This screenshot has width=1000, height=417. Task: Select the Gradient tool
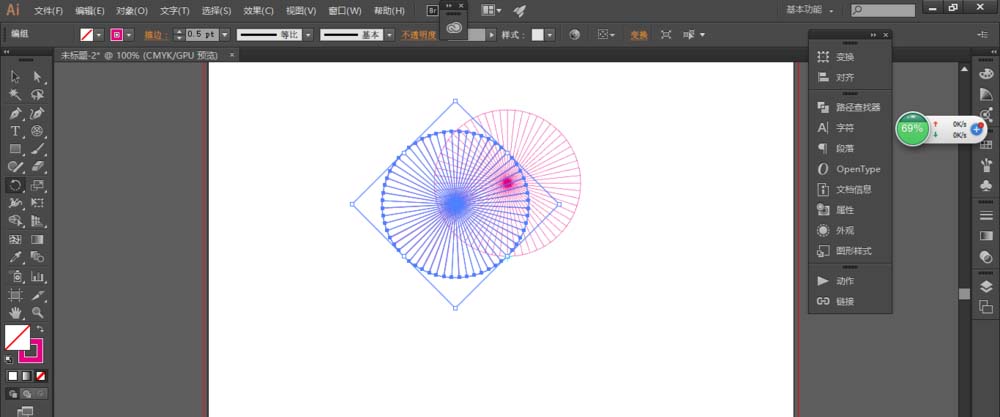point(38,240)
